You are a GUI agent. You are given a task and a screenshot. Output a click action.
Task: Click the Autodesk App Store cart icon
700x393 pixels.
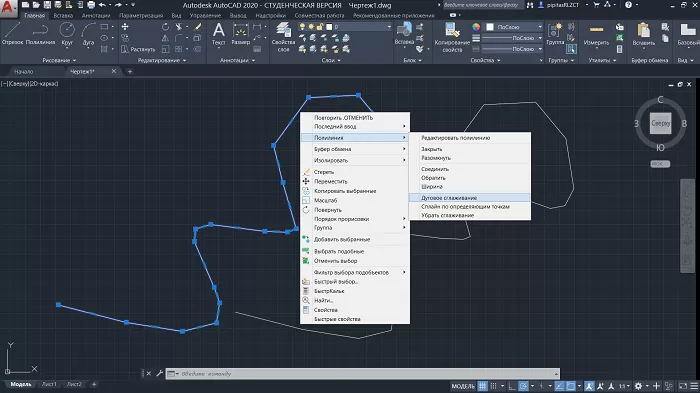(x=596, y=5)
